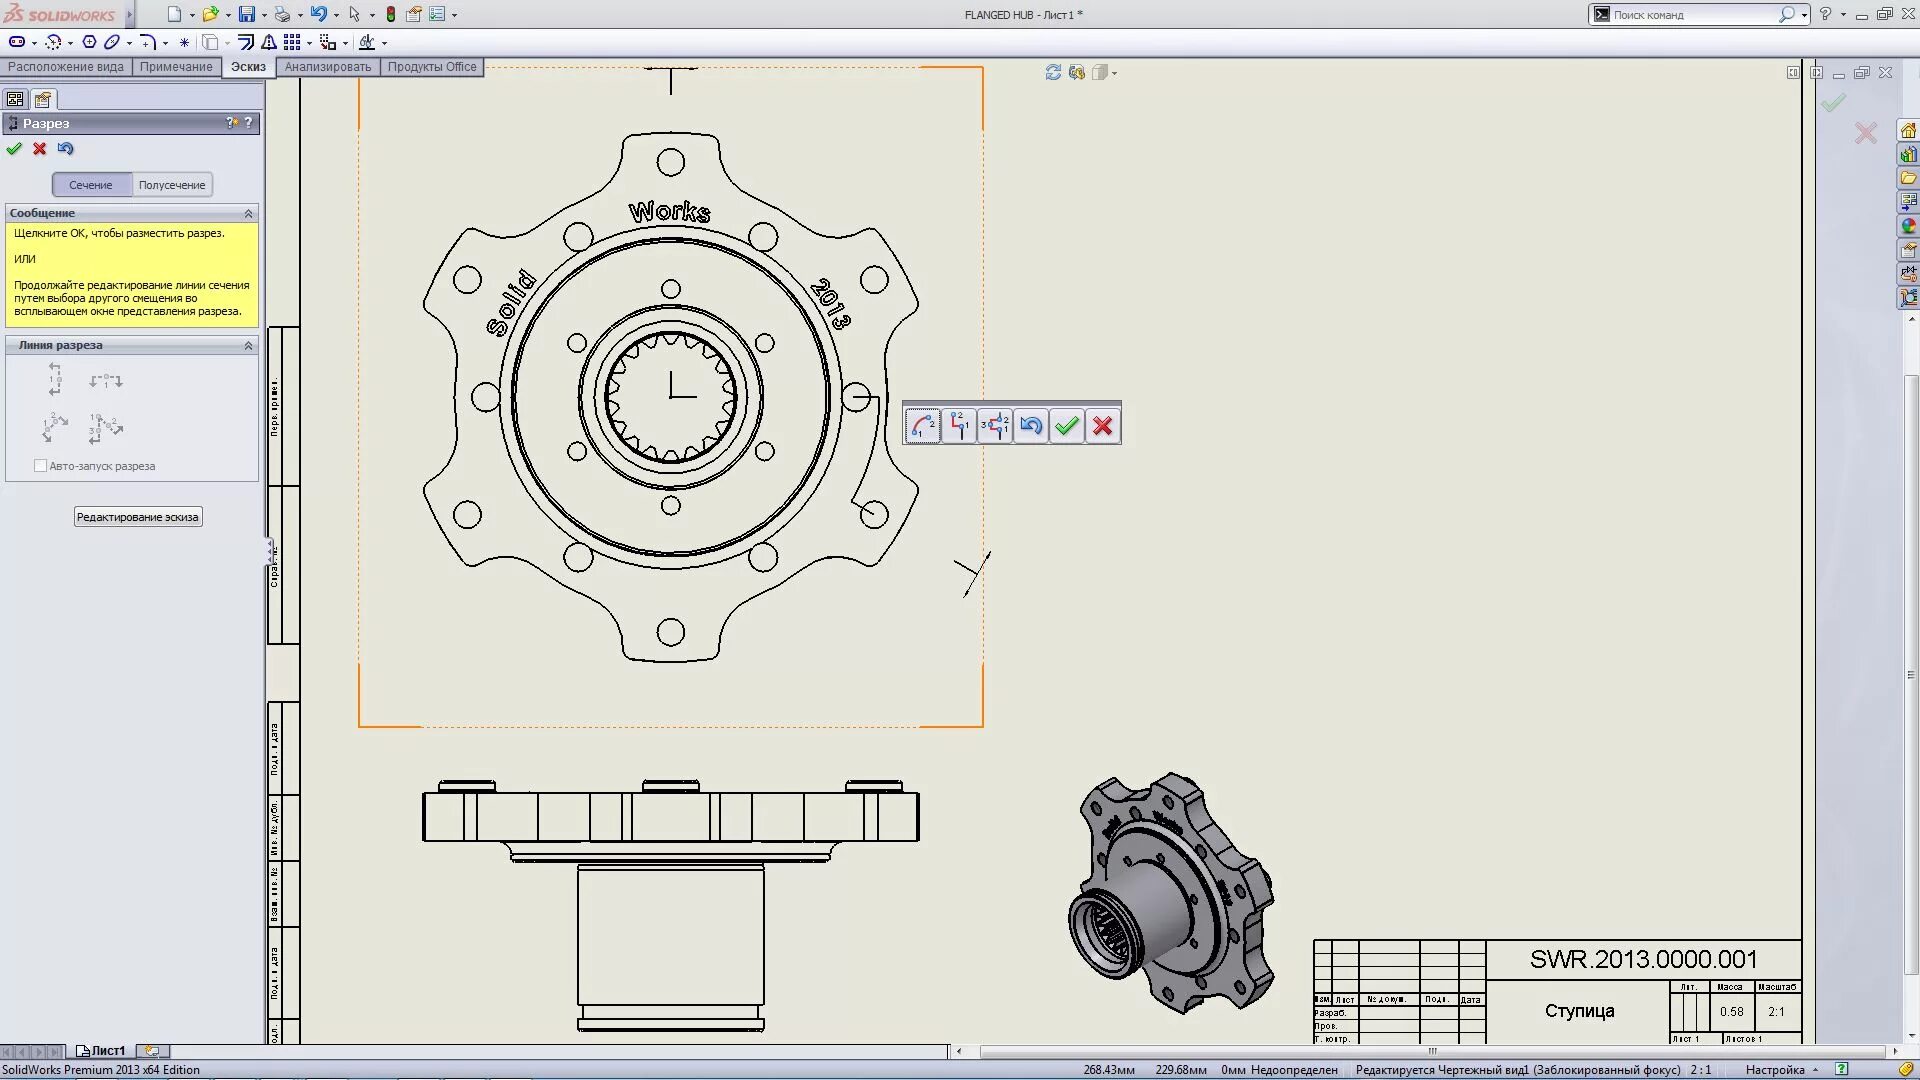Select the Ellipse sketch tool
This screenshot has height=1080, width=1920.
(112, 42)
